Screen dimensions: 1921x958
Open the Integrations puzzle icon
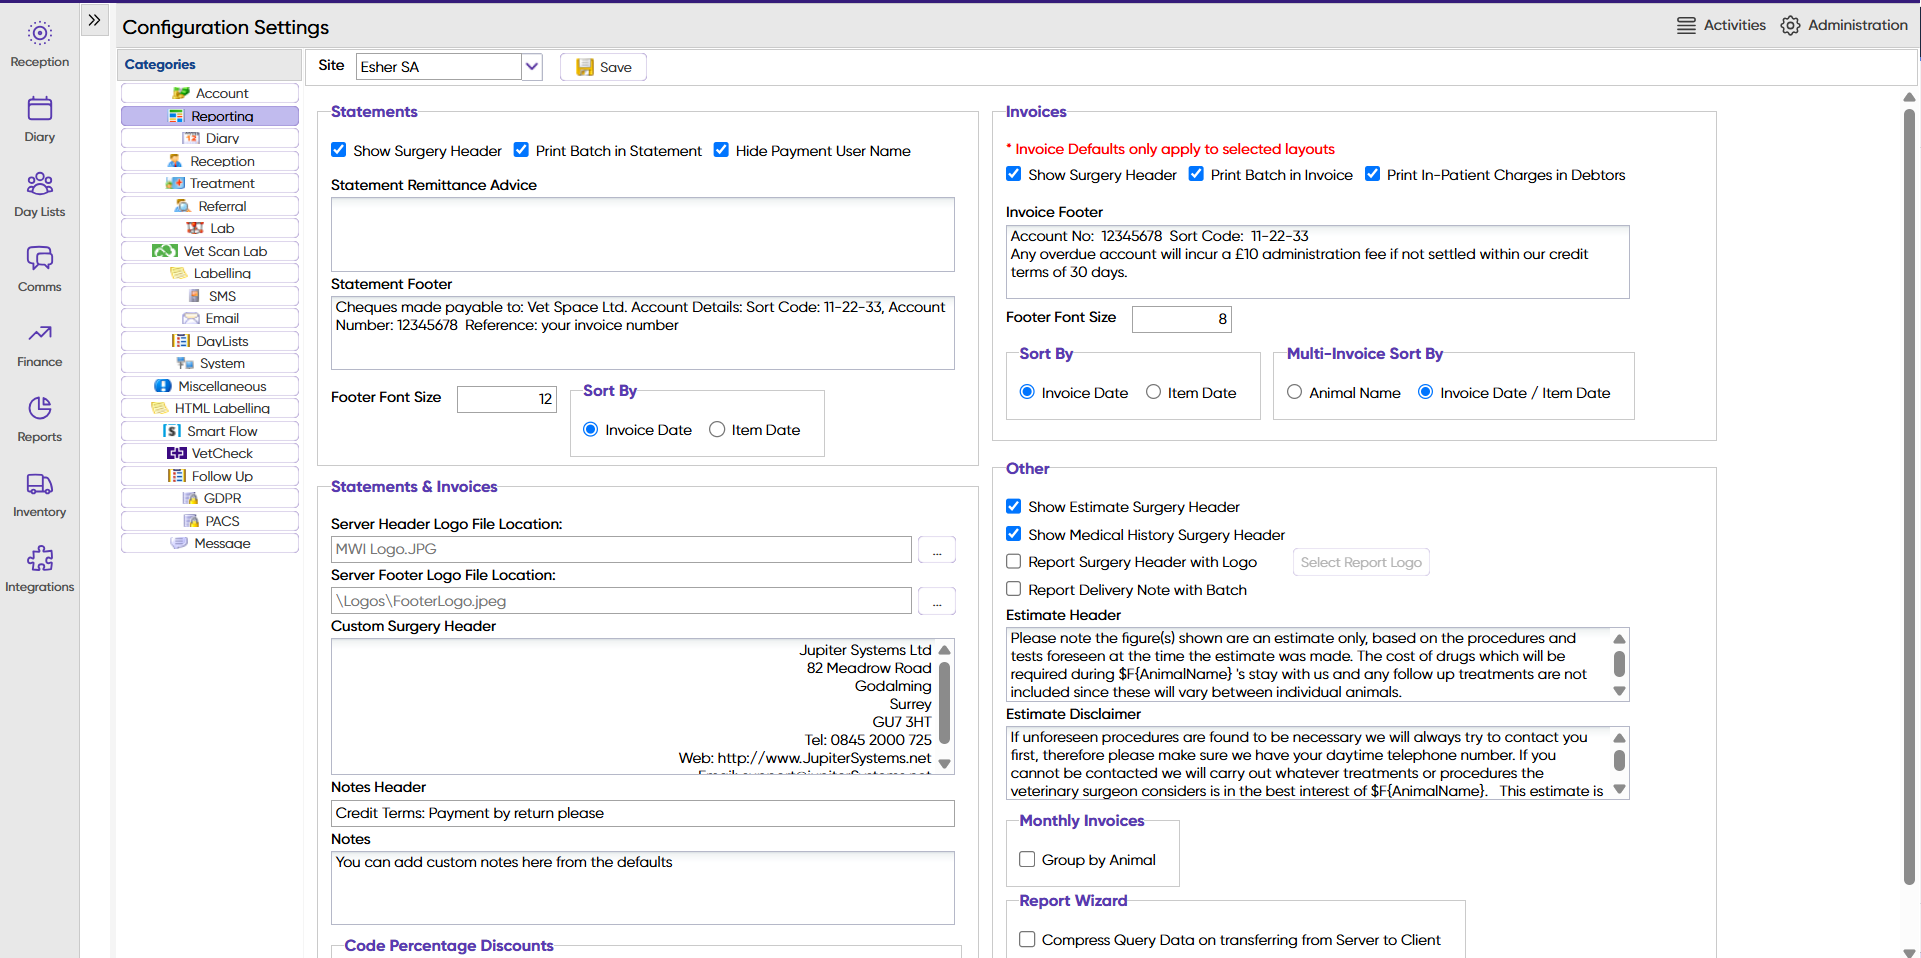40,559
